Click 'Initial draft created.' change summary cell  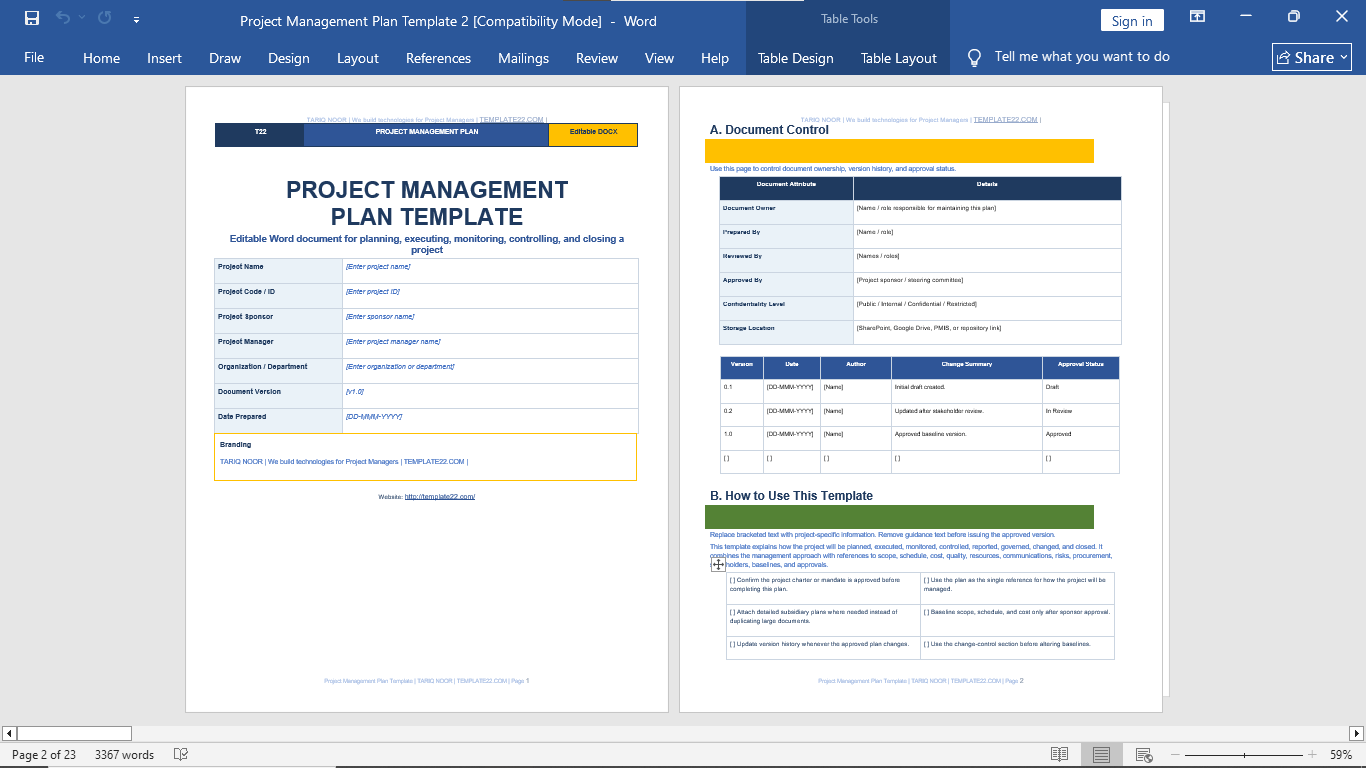click(x=966, y=391)
